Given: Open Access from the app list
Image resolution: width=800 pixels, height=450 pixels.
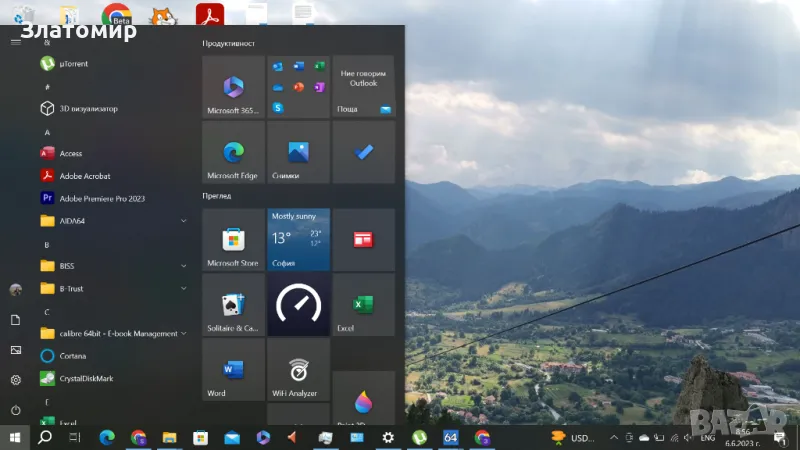Looking at the screenshot, I should [70, 153].
